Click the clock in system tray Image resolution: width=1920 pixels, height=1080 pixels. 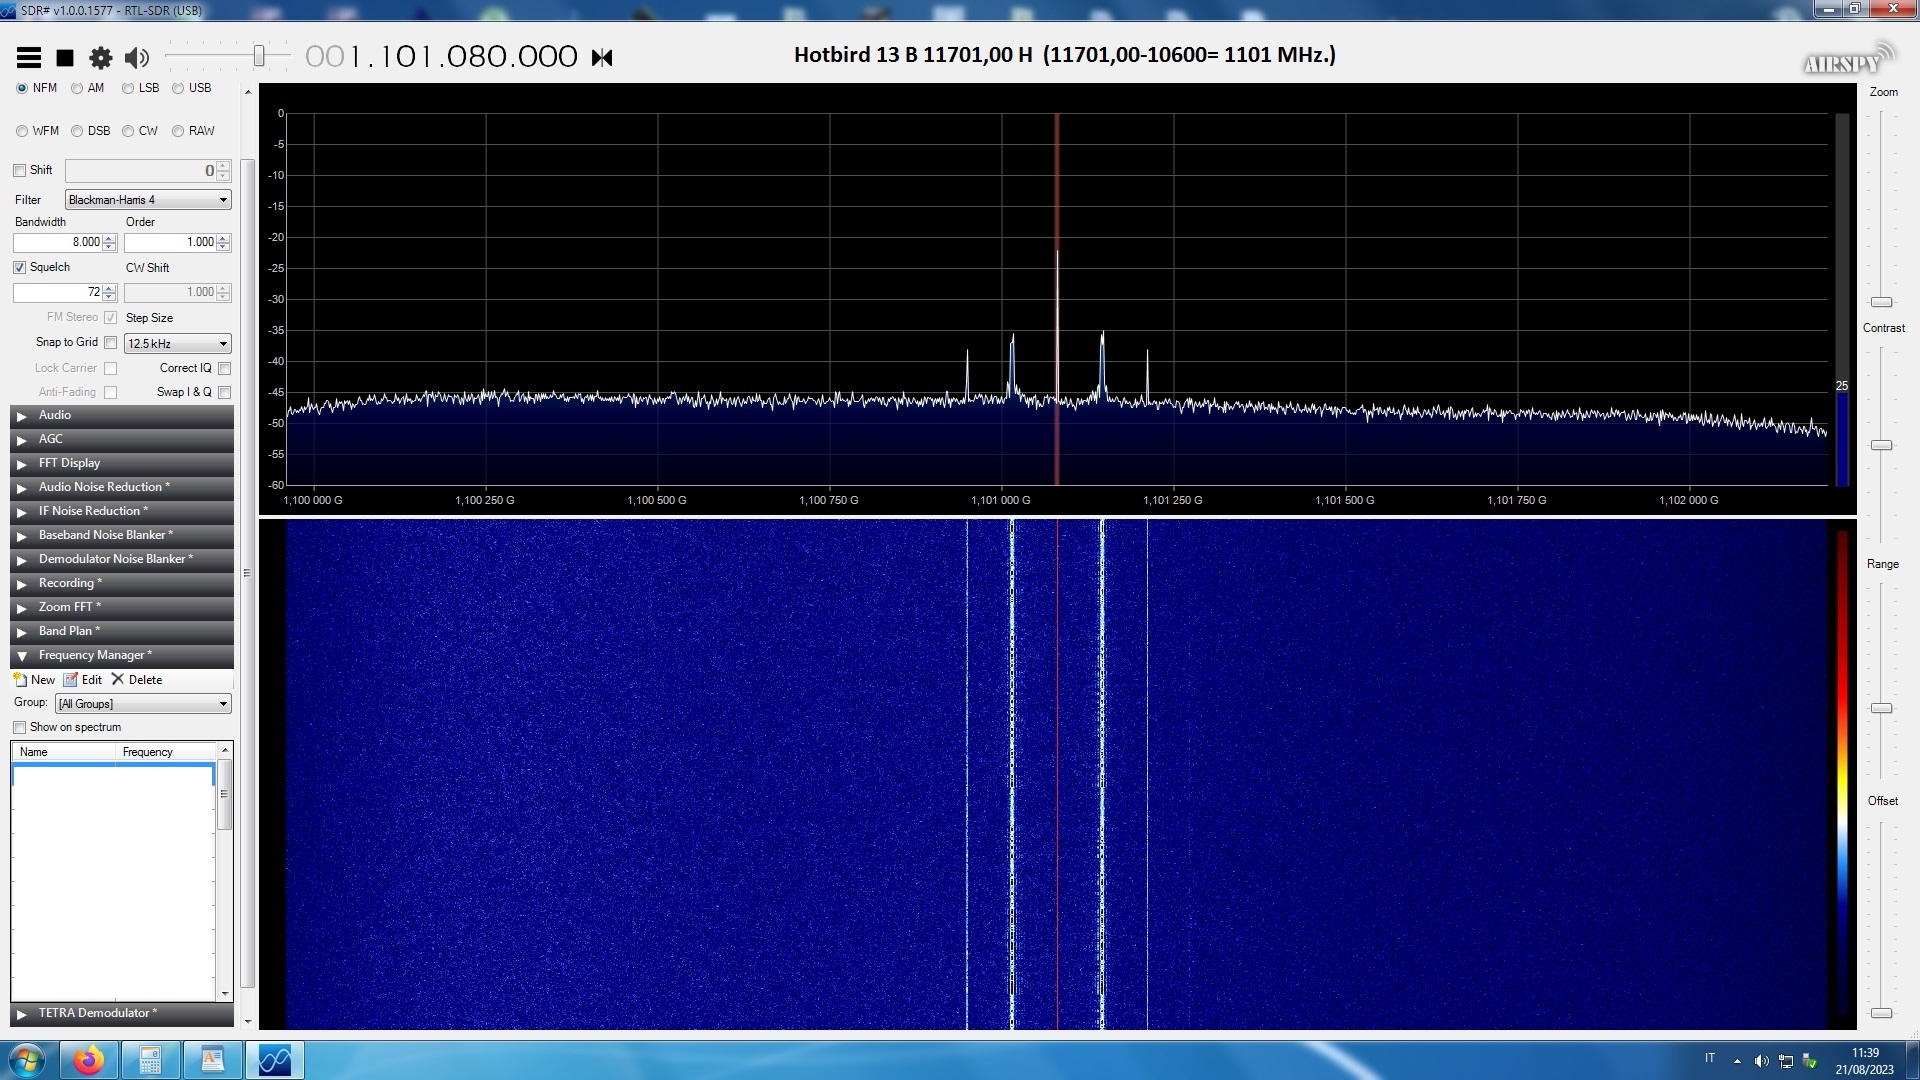tap(1864, 1061)
